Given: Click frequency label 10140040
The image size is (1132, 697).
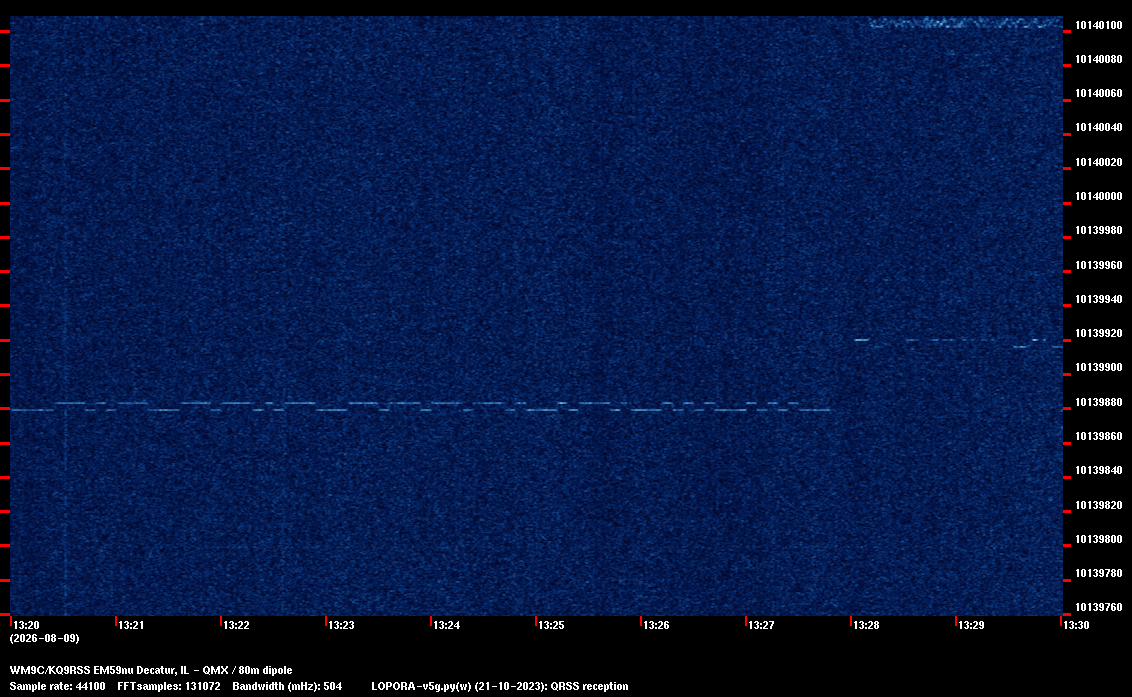Looking at the screenshot, I should (x=1099, y=127).
